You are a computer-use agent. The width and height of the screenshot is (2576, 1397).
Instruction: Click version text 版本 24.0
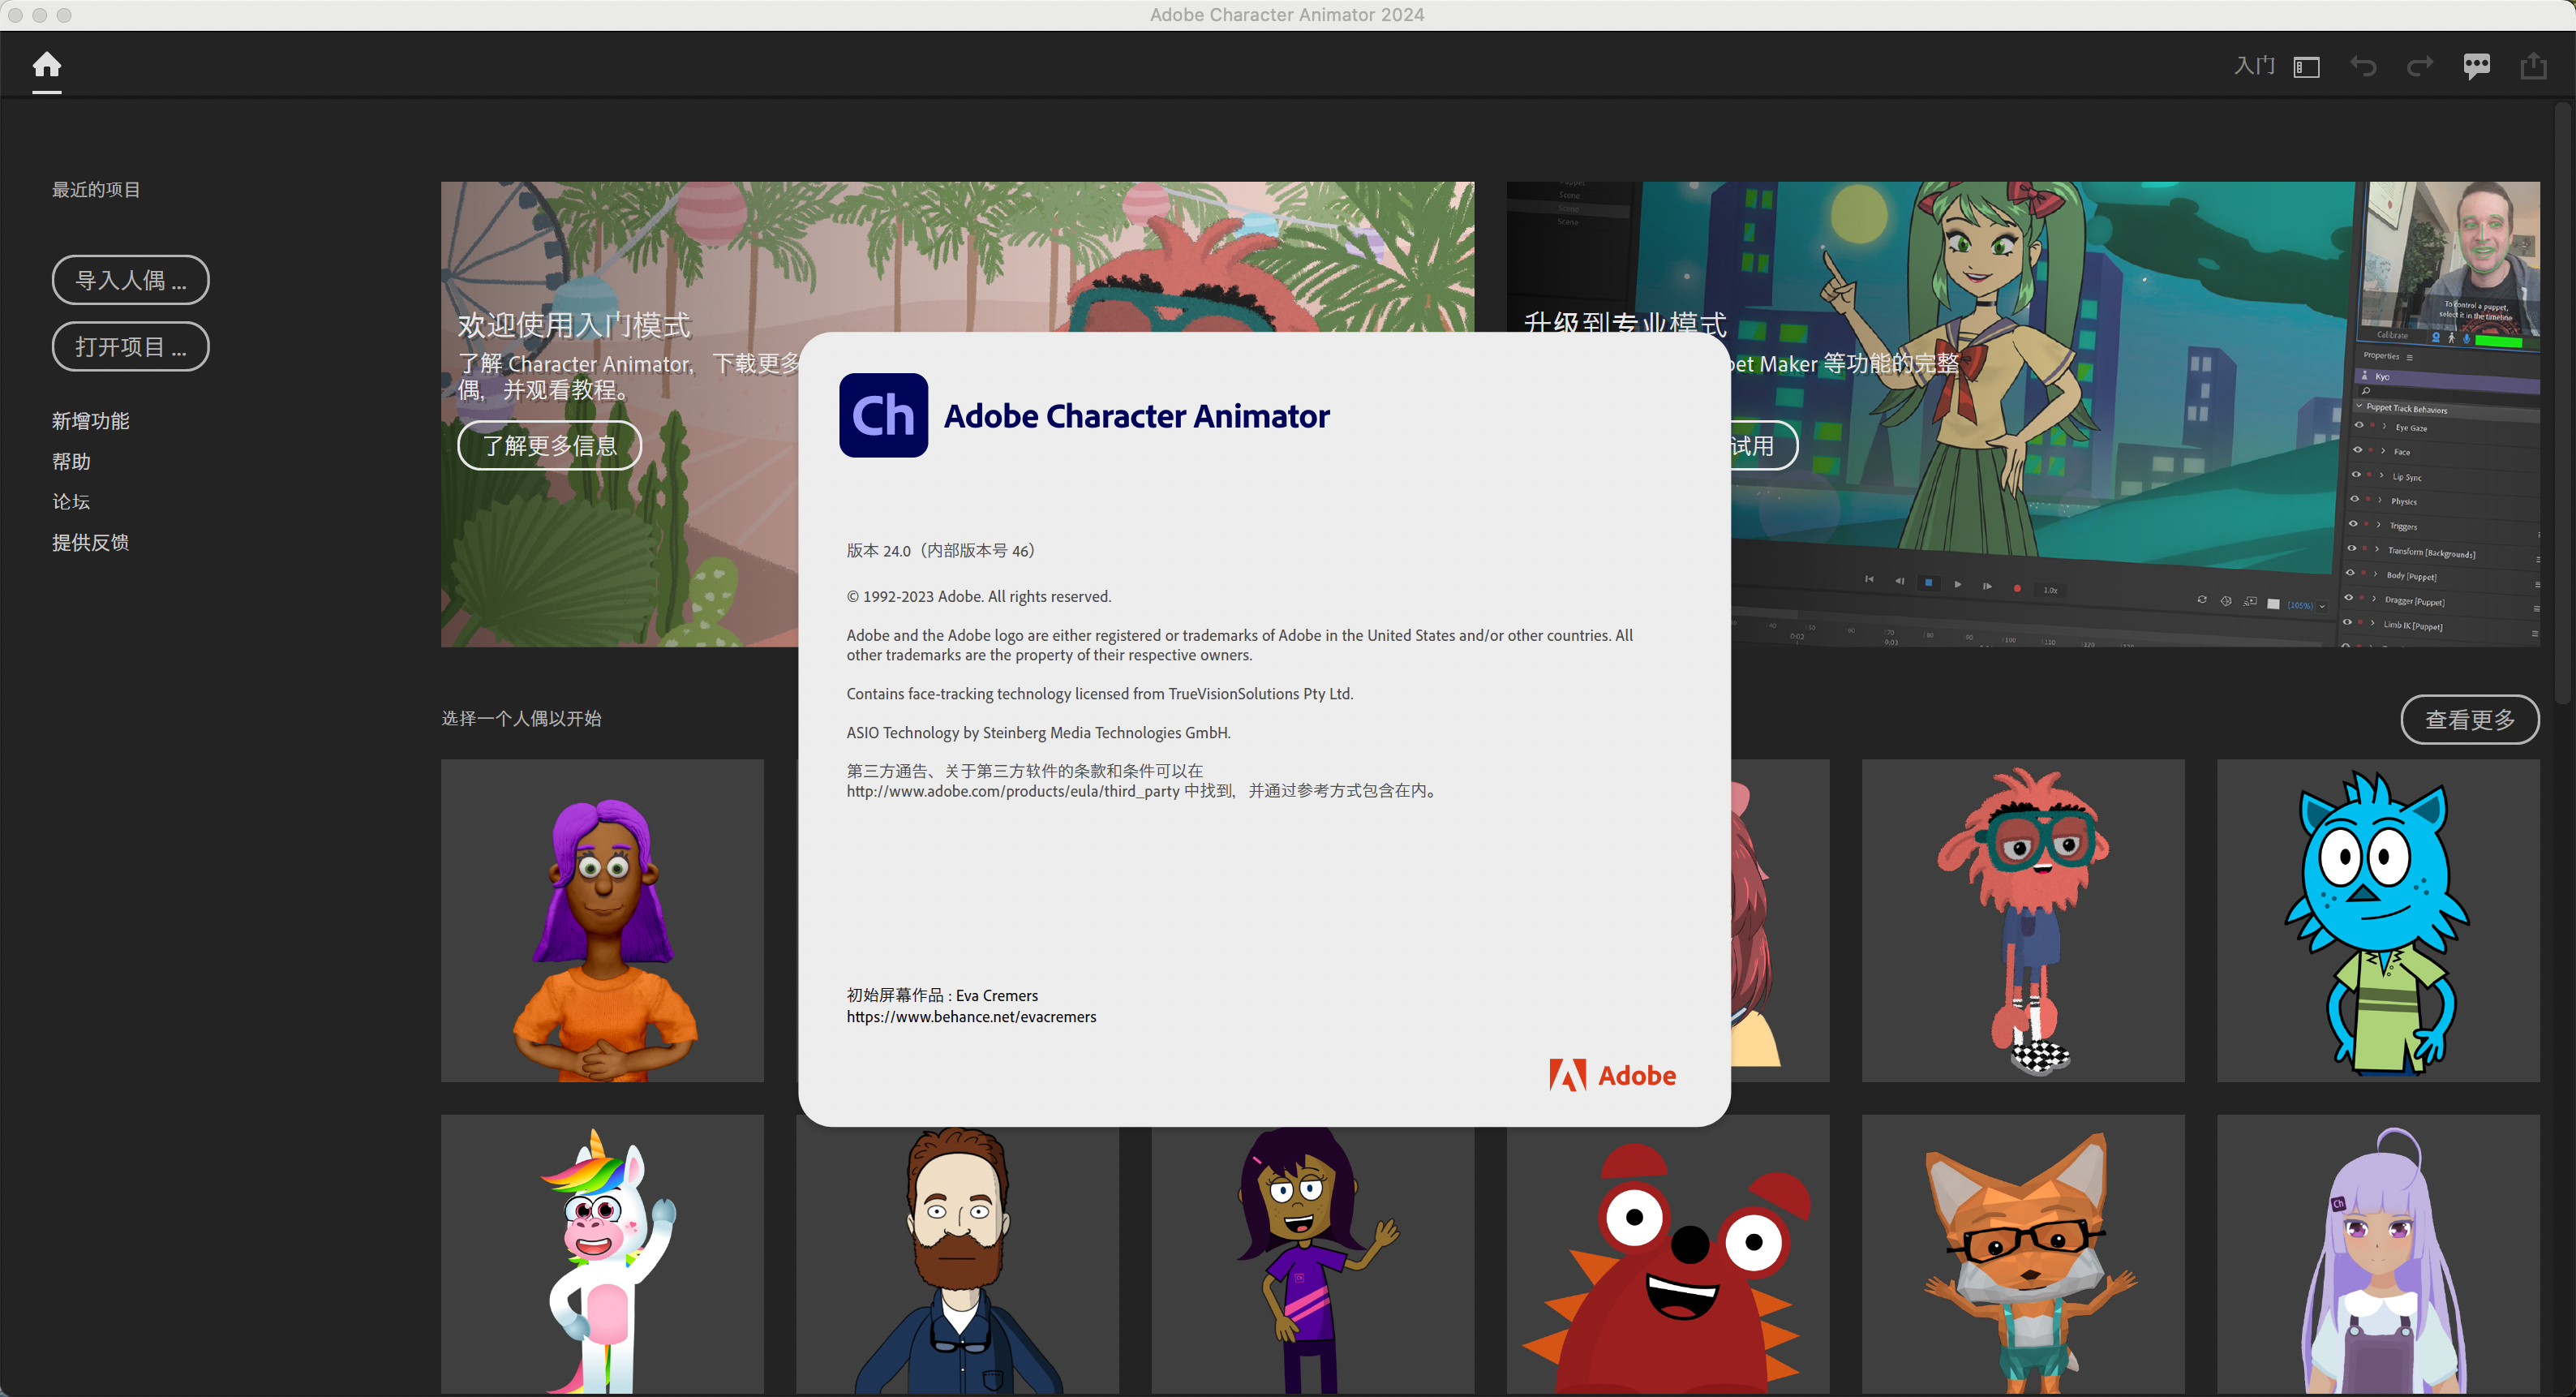pyautogui.click(x=942, y=551)
